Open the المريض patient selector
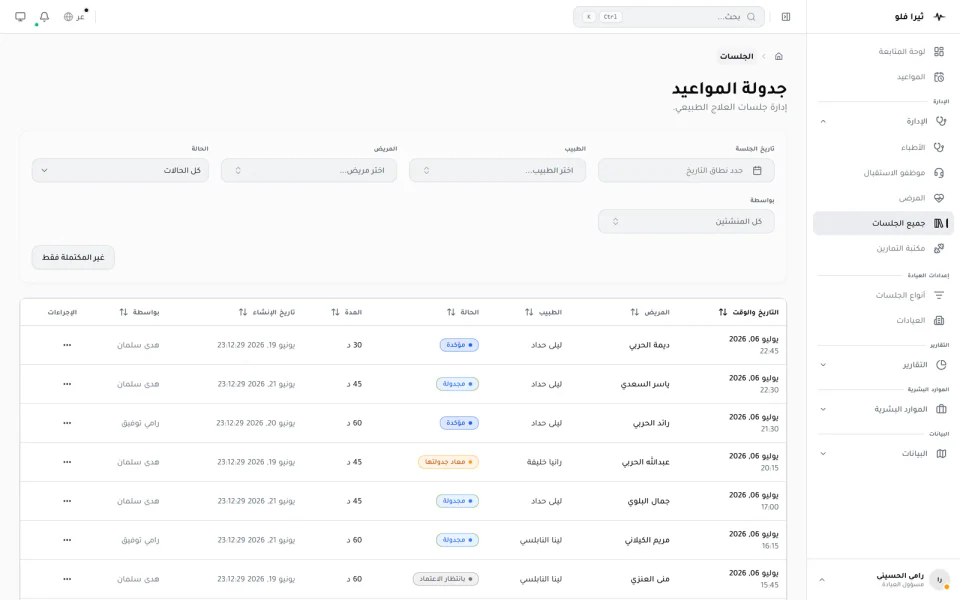This screenshot has width=960, height=600. click(309, 170)
